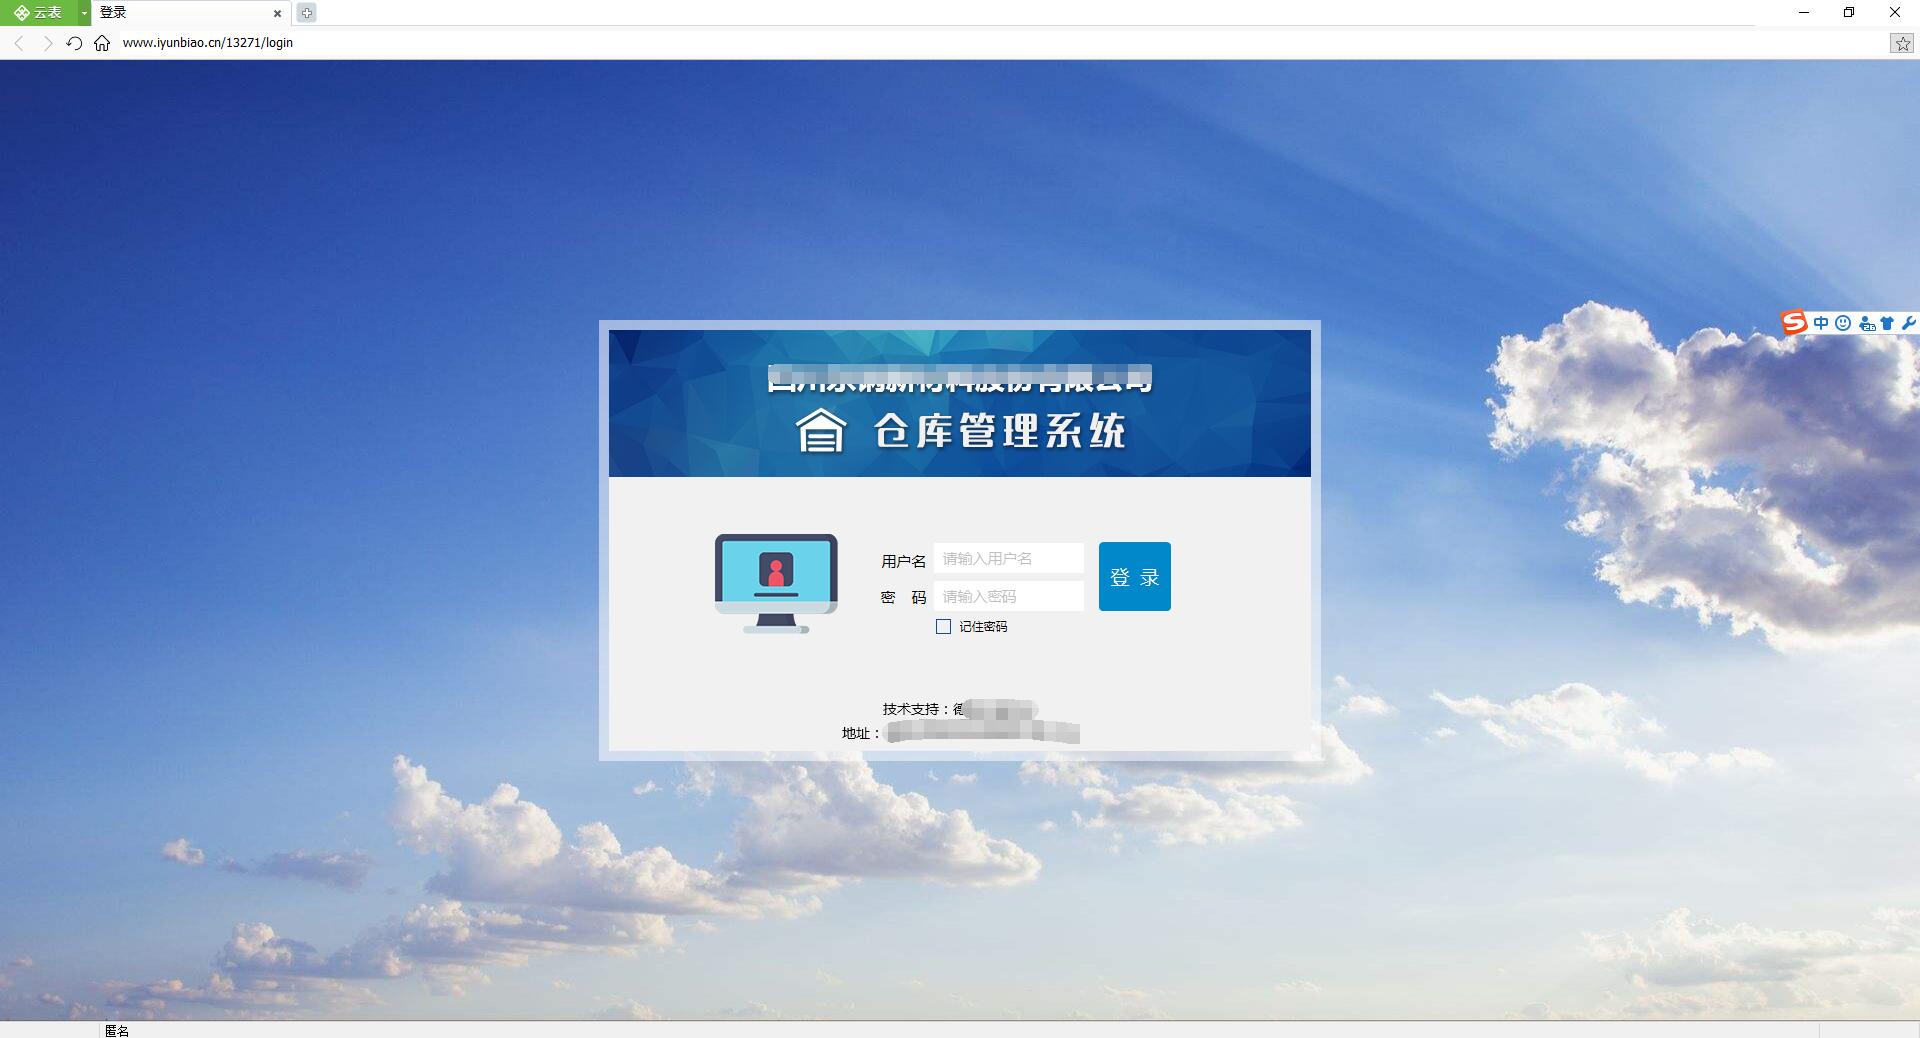This screenshot has height=1038, width=1920.
Task: Open the dropdown arrow beside 云表 logo
Action: (x=83, y=13)
